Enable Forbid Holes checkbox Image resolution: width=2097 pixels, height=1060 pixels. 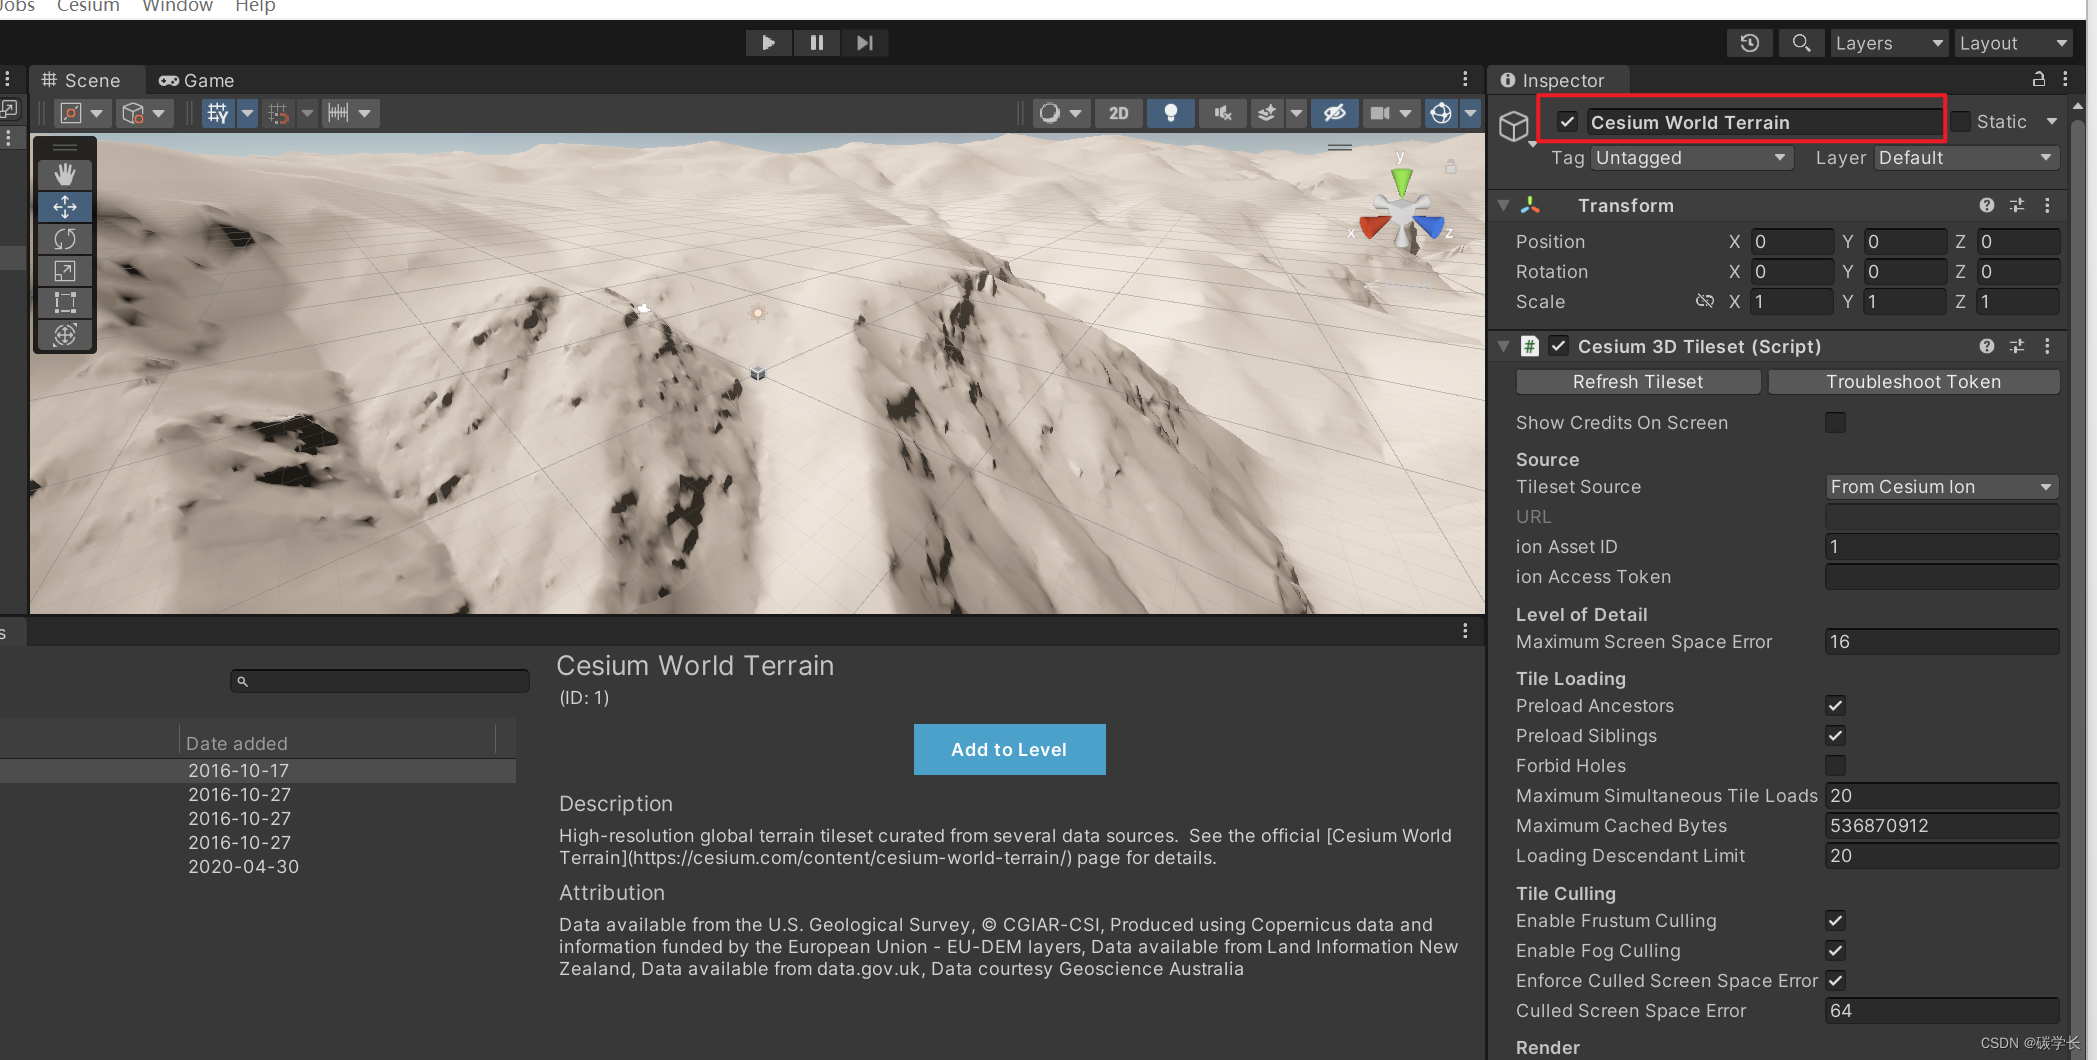tap(1835, 765)
